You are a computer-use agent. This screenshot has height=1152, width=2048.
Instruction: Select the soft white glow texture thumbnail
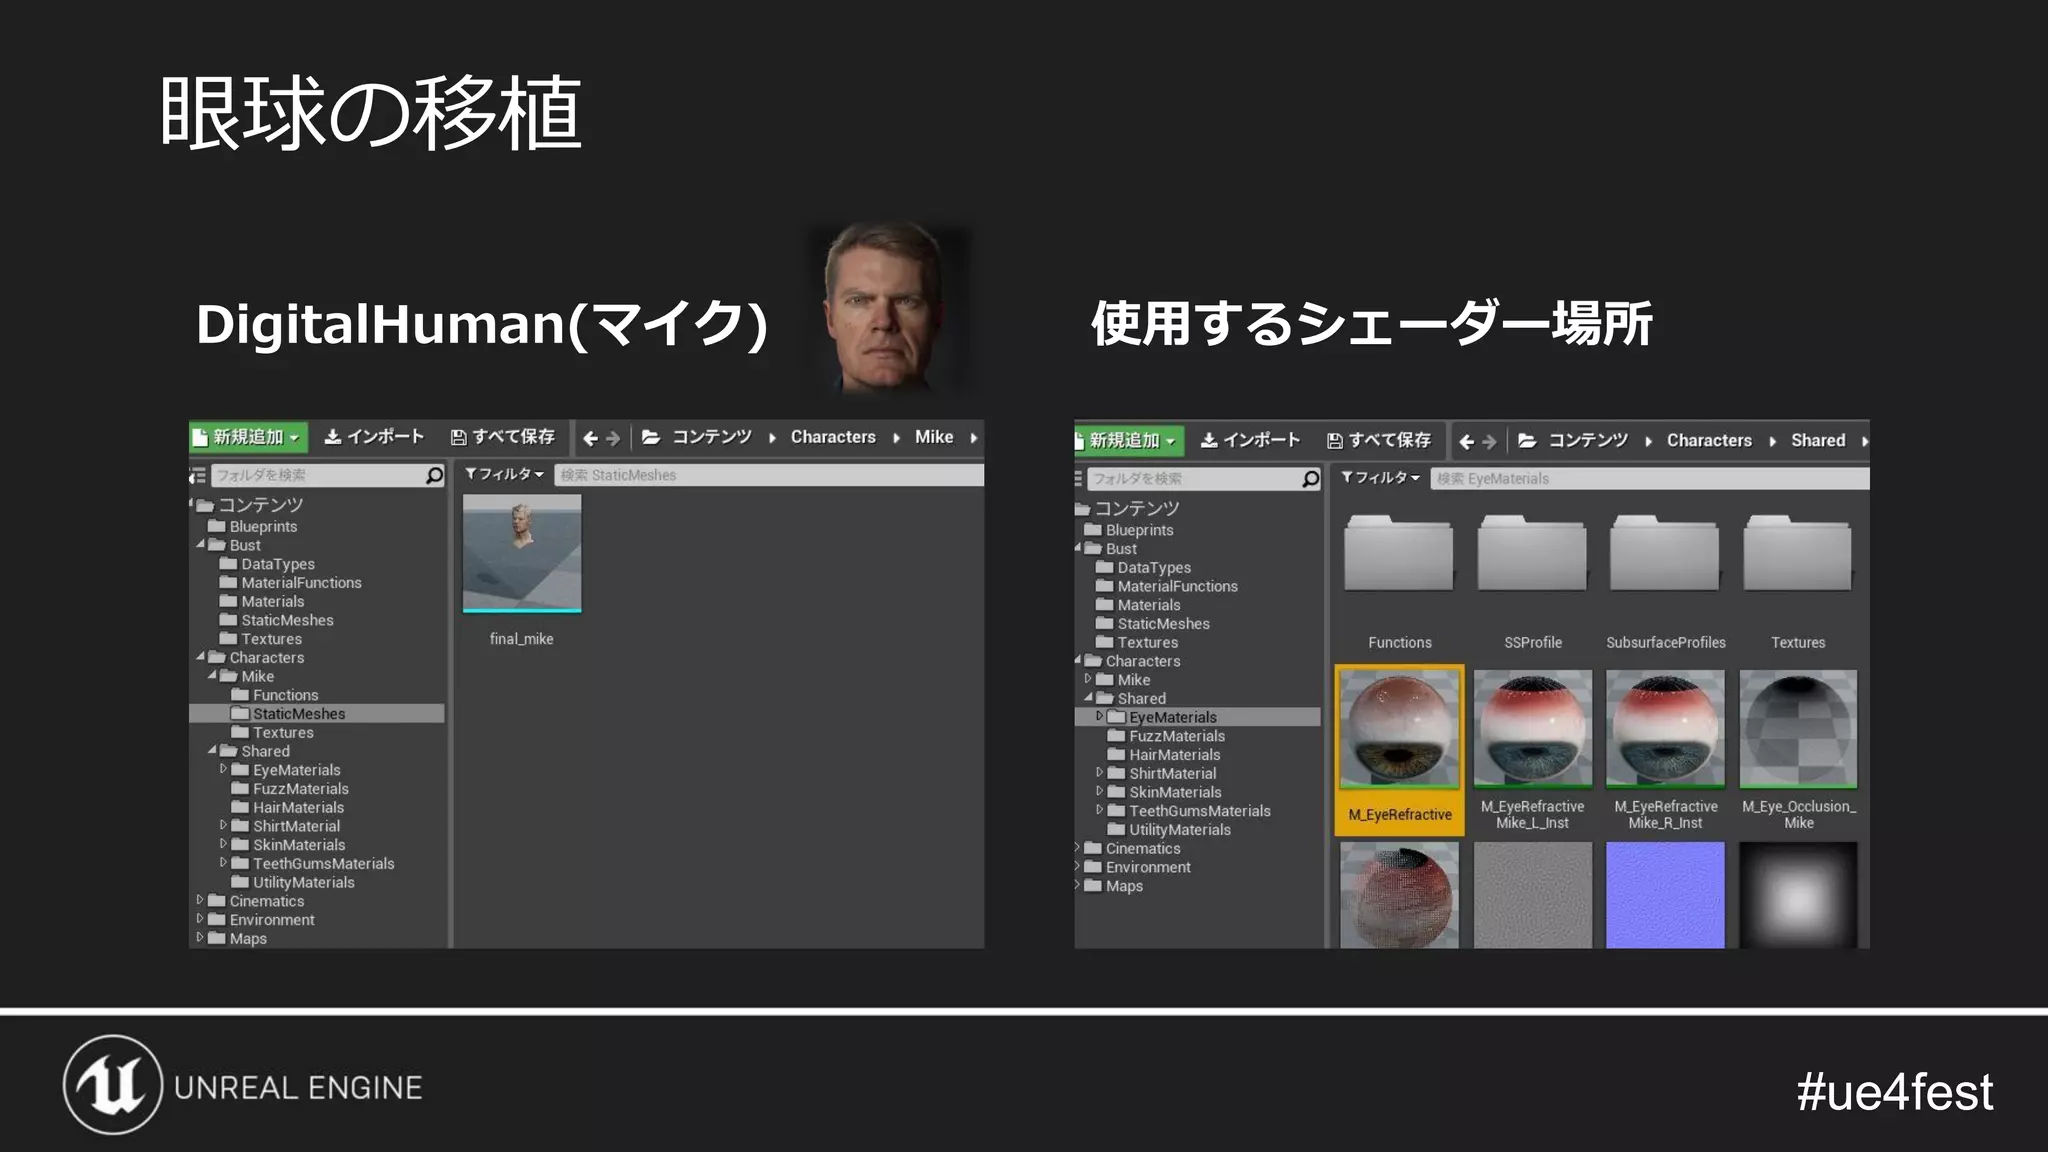coord(1798,895)
